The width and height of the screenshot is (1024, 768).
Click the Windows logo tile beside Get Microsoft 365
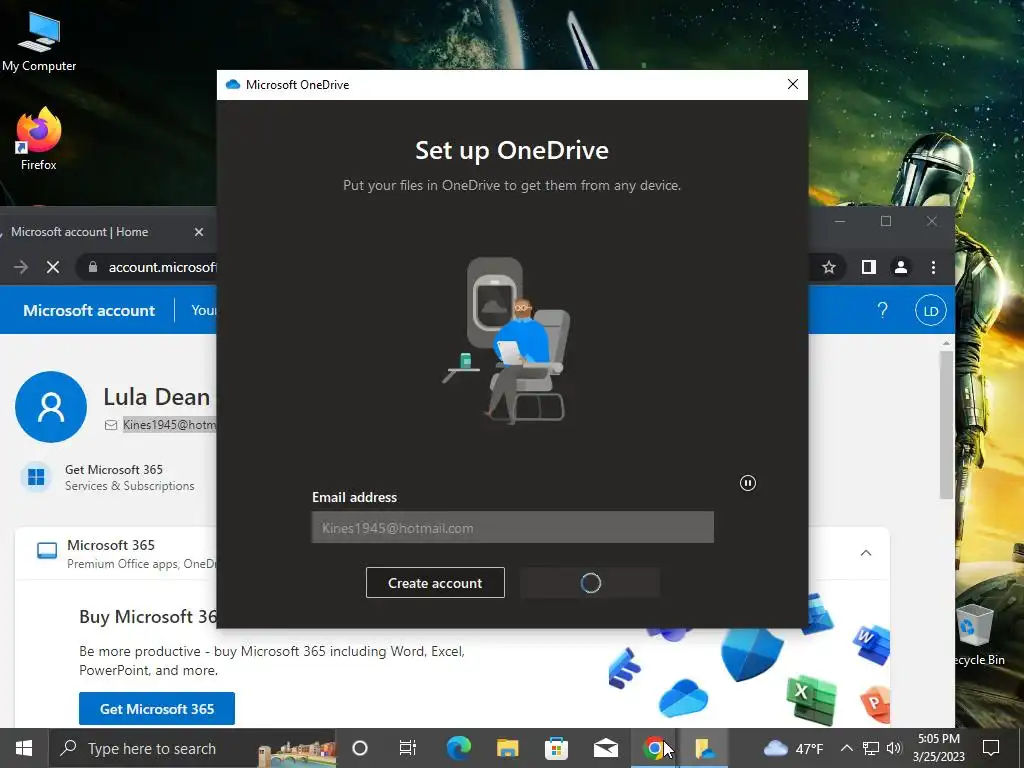tap(37, 477)
